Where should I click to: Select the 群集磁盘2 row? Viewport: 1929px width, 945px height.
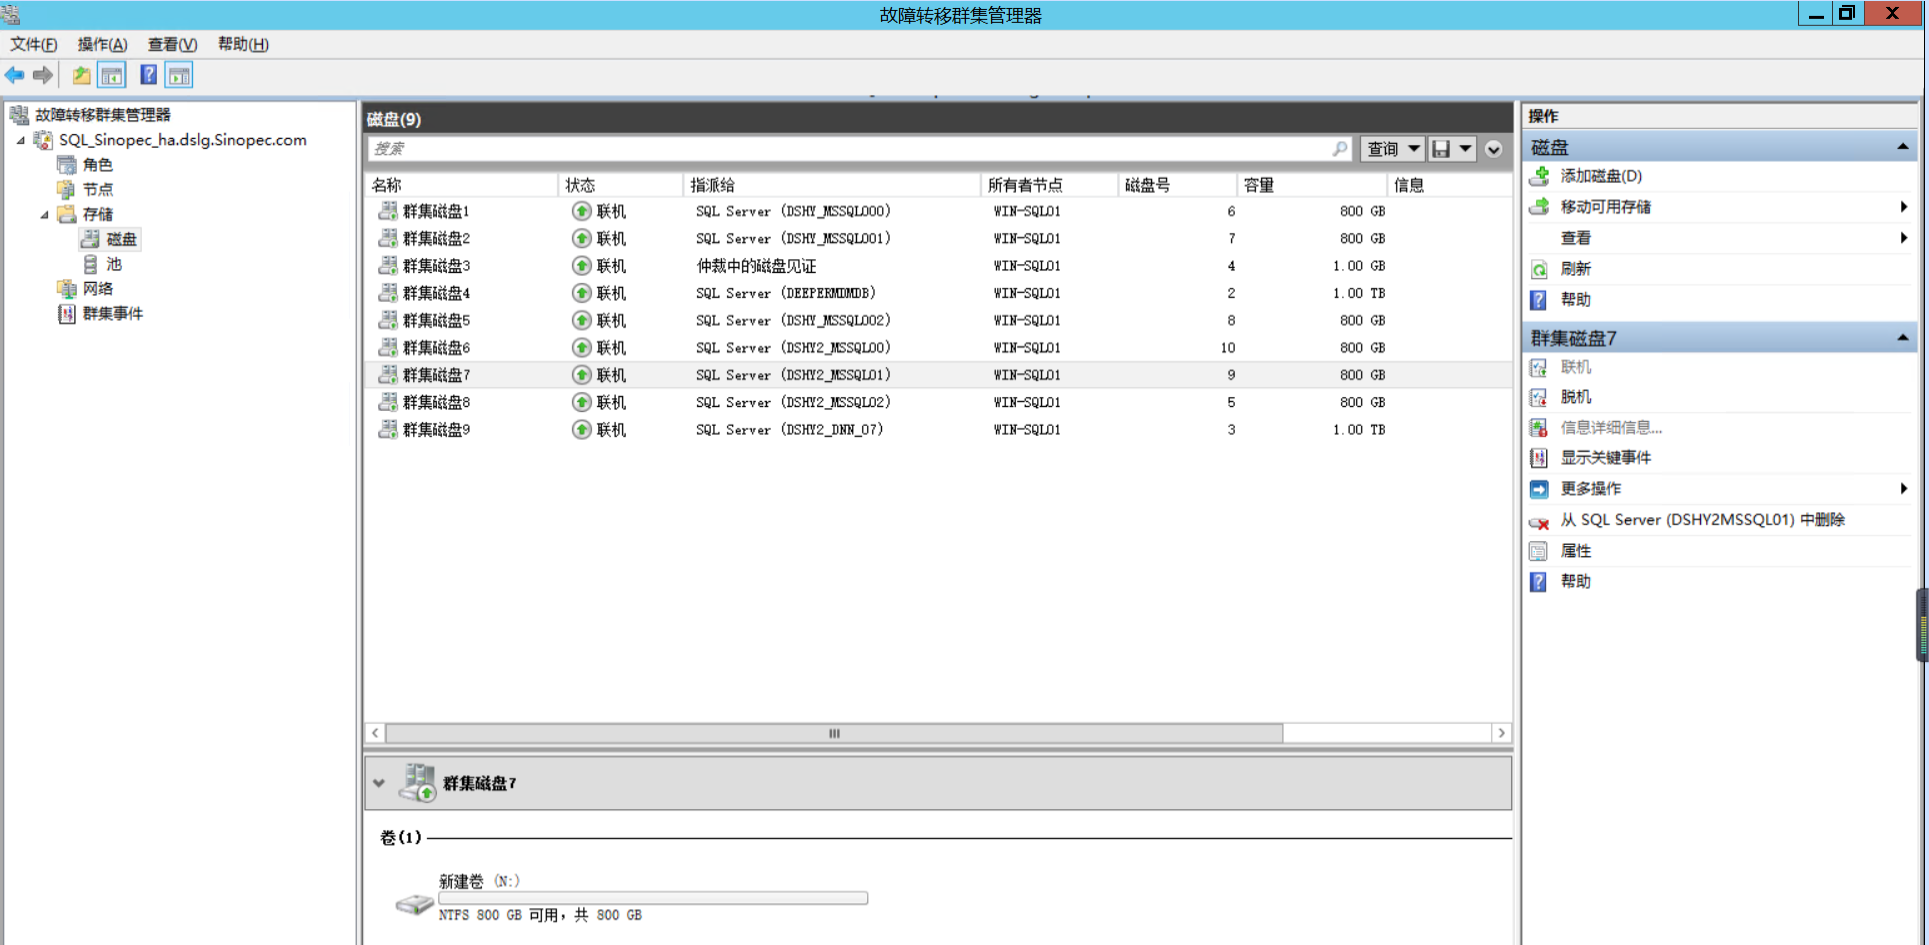coord(938,238)
